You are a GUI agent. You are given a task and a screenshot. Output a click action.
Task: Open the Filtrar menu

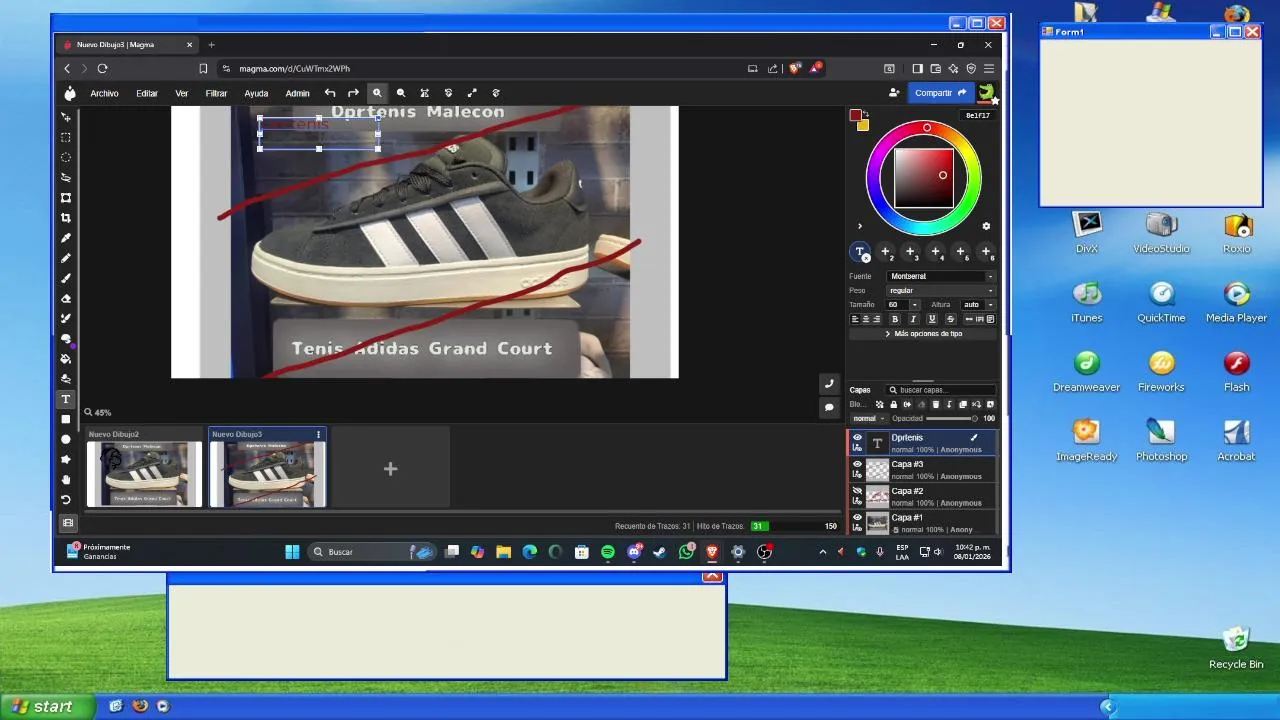216,93
